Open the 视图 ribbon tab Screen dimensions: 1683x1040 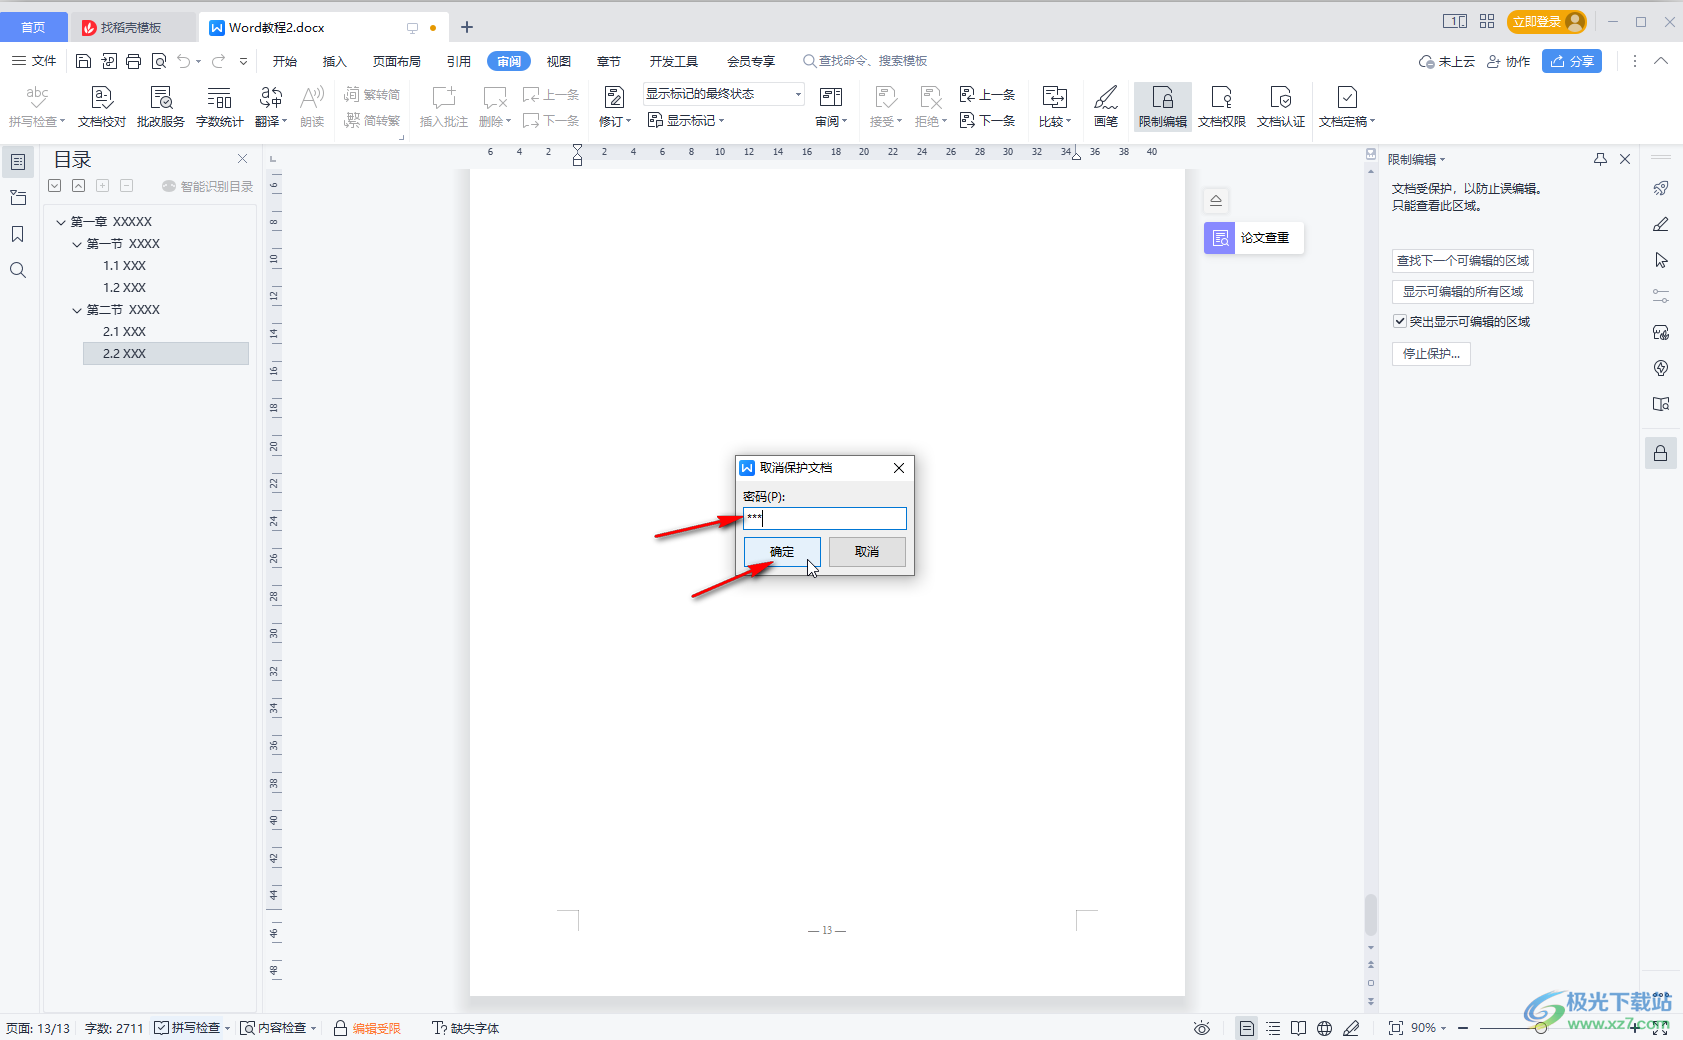tap(559, 61)
